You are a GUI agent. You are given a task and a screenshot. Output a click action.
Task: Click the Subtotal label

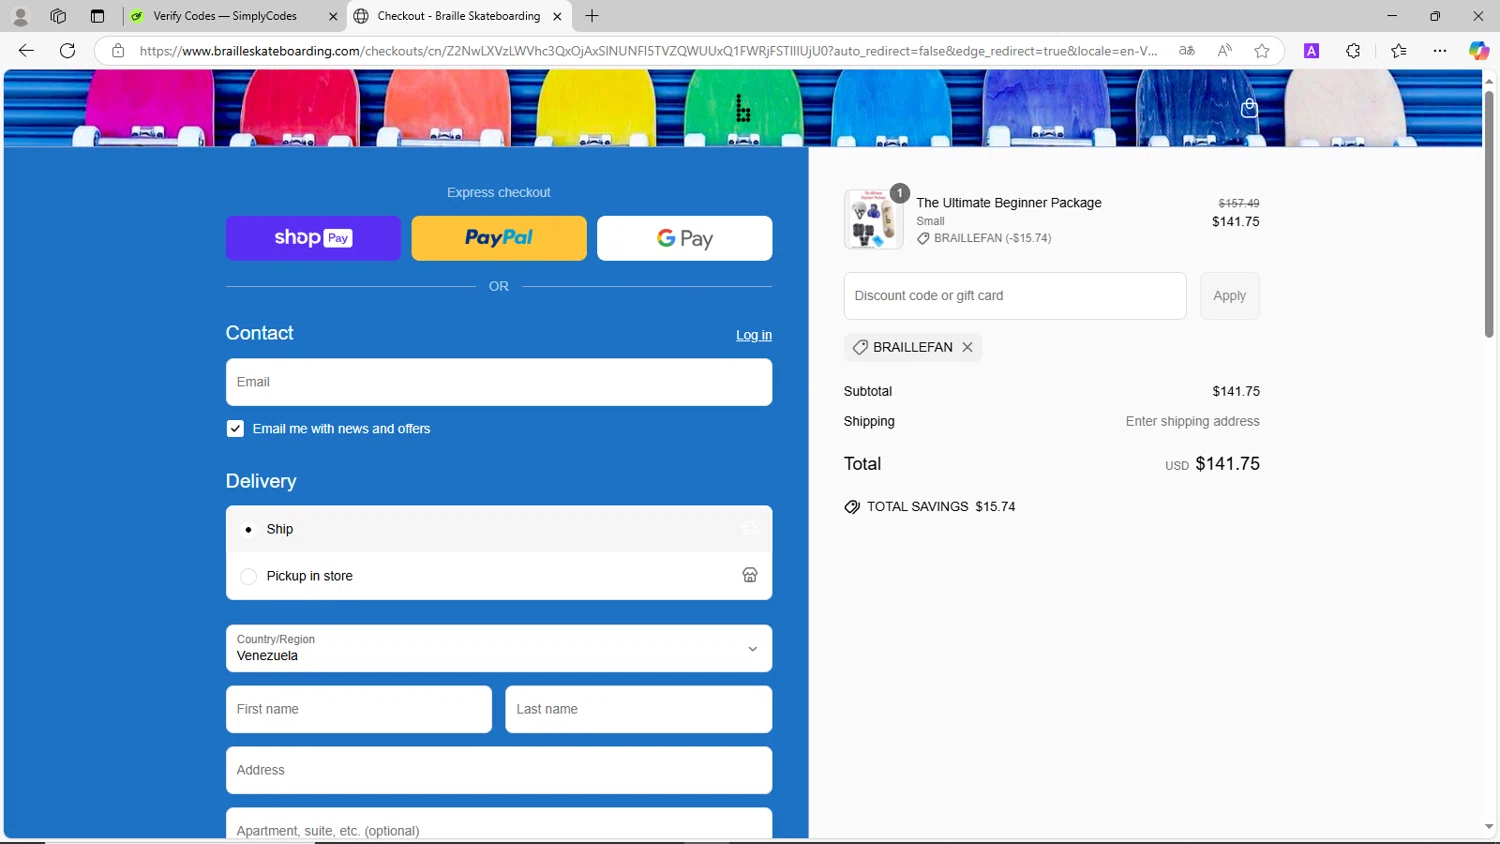(868, 391)
